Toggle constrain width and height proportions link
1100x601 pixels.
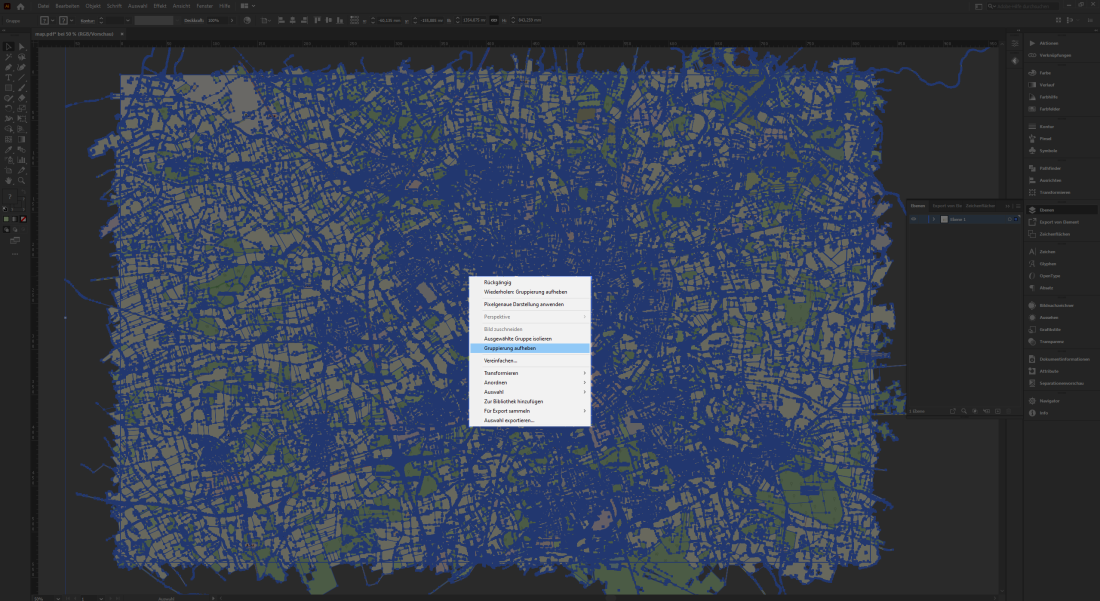point(494,20)
